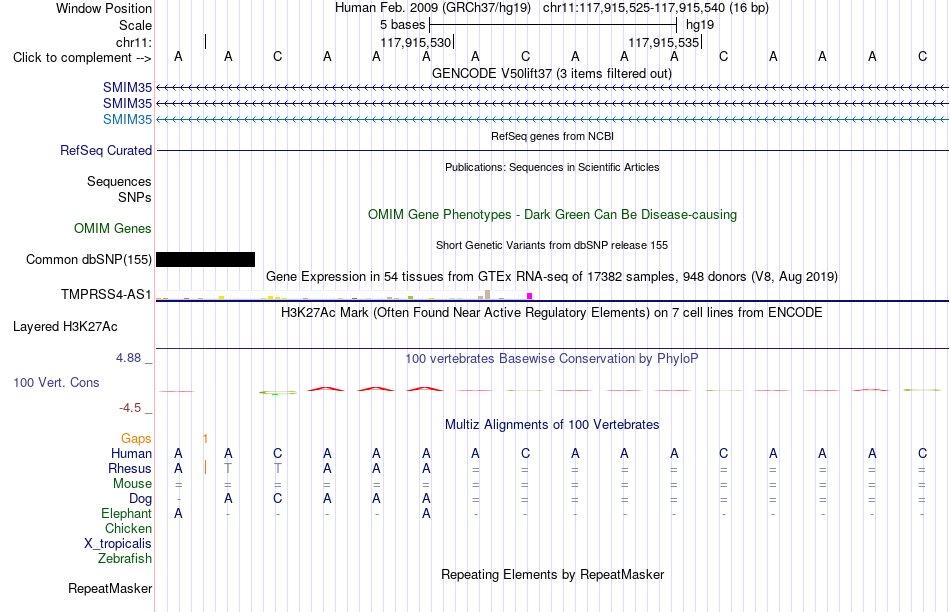The image size is (950, 612).
Task: Click the OMIM Genes track label
Action: 113,228
